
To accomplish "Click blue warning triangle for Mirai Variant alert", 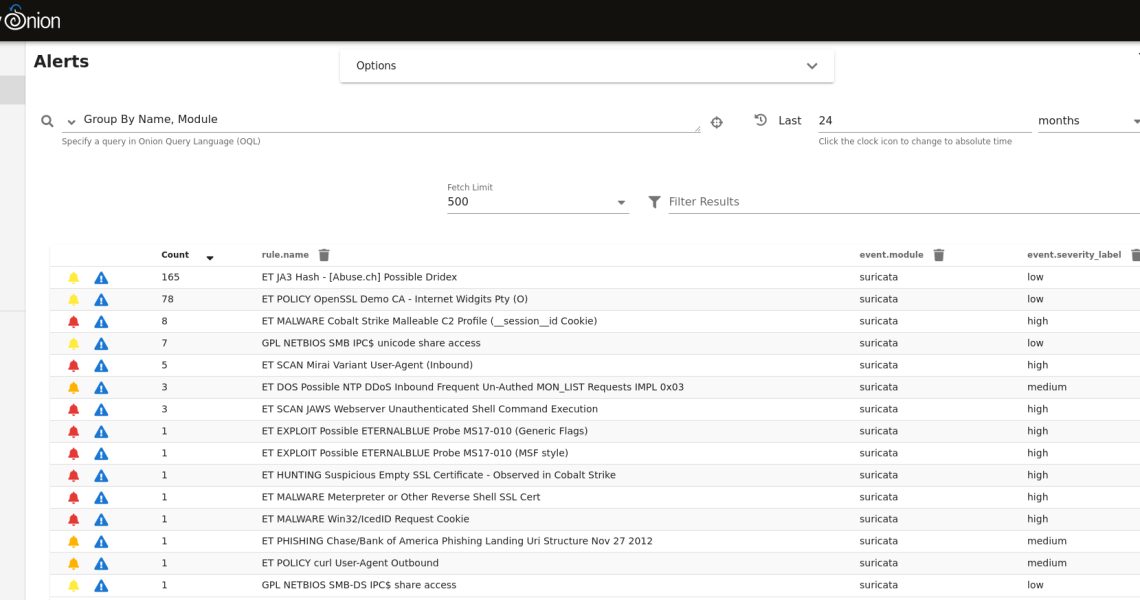I will tap(101, 365).
